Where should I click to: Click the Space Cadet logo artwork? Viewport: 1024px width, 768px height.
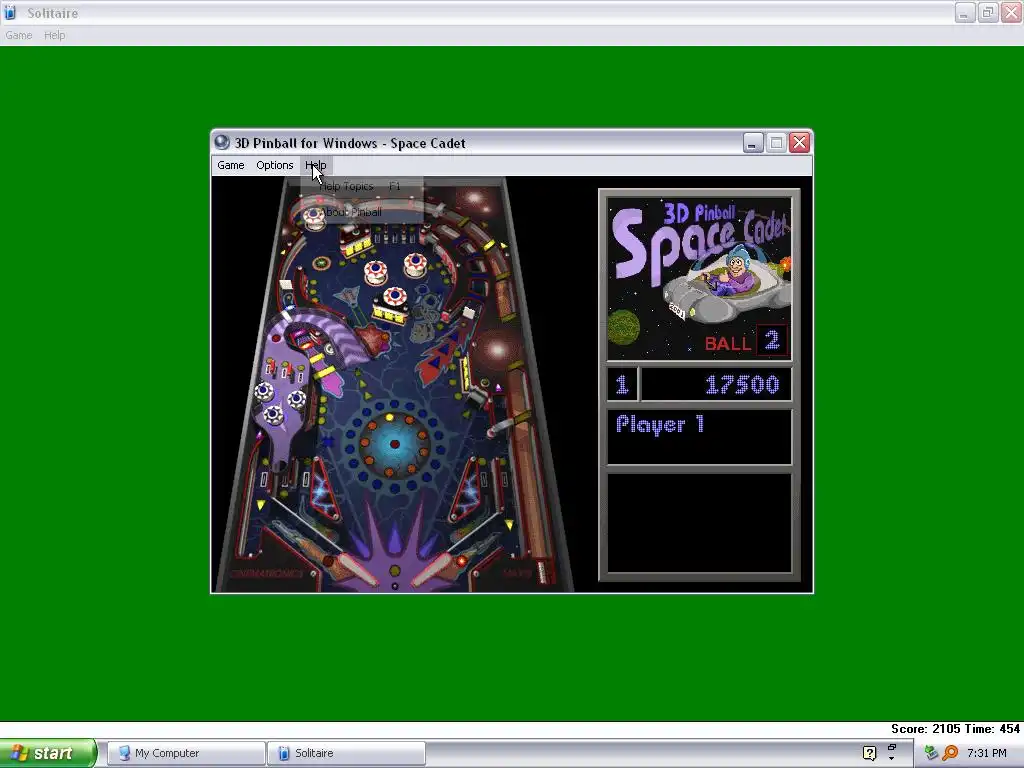[x=699, y=279]
